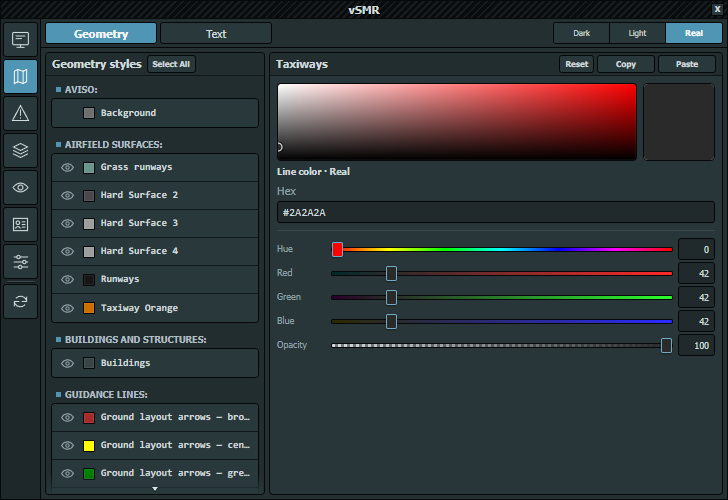Open the sliders settings sidebar section
The width and height of the screenshot is (728, 500).
click(x=20, y=262)
